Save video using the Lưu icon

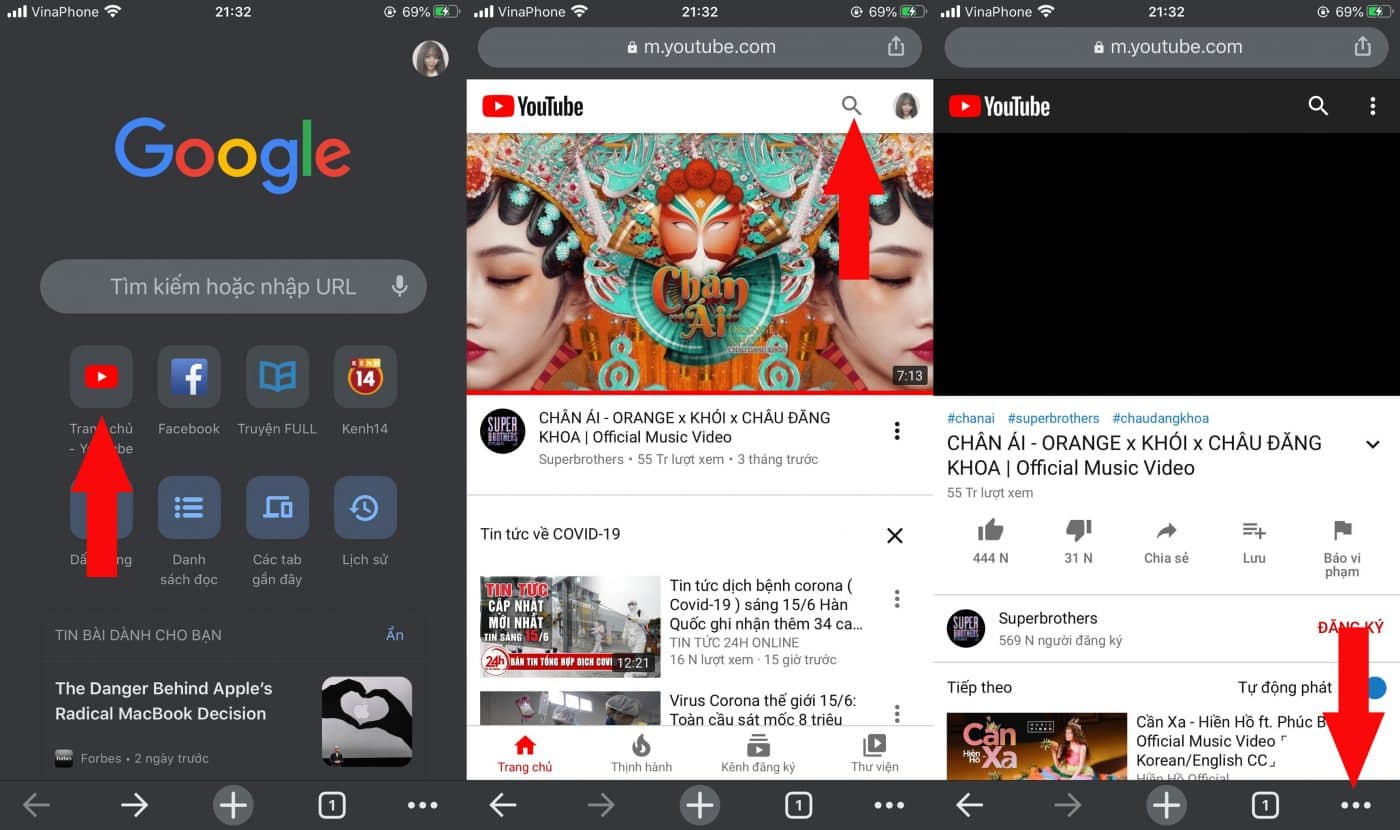click(1254, 531)
